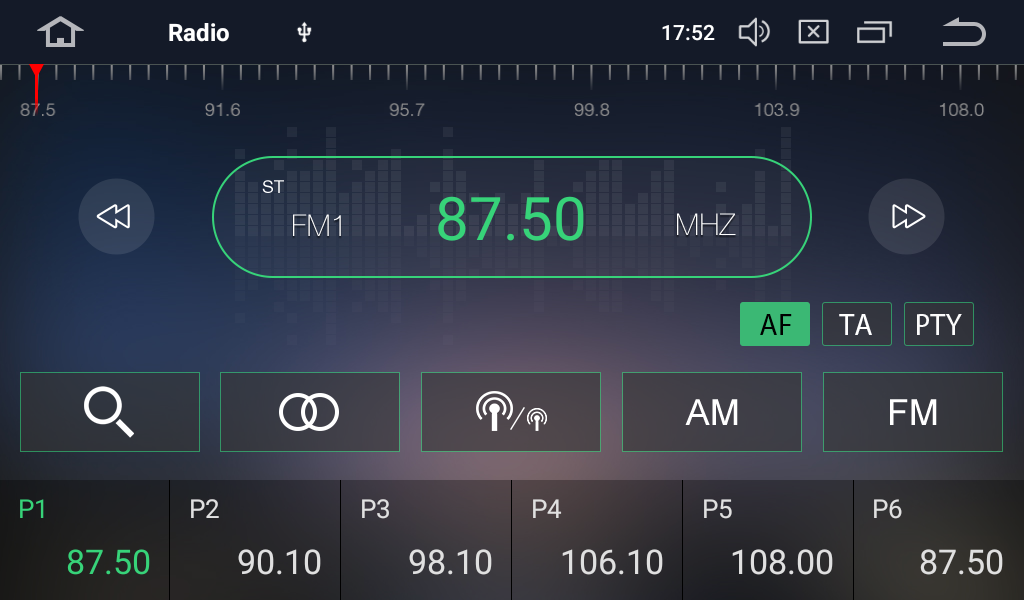Switch local/distance reception with antenna icon
This screenshot has width=1024, height=600.
coord(511,412)
